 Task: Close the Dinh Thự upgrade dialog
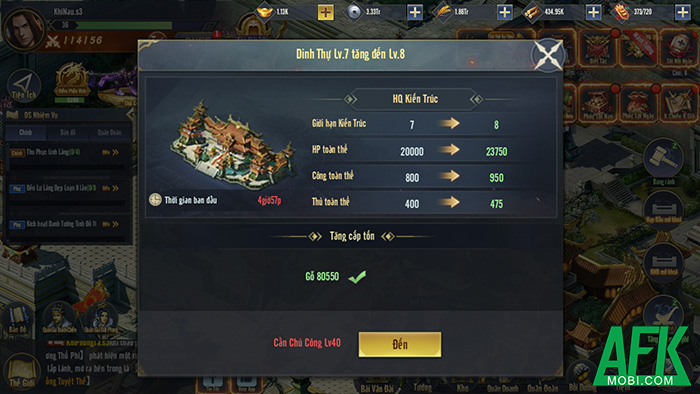(x=548, y=55)
